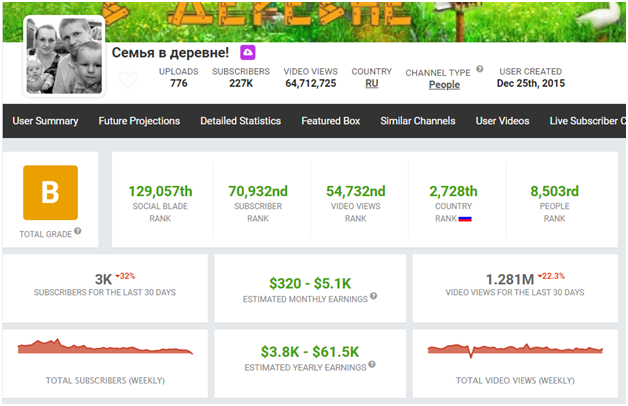Click the heart favorite icon

129,80
